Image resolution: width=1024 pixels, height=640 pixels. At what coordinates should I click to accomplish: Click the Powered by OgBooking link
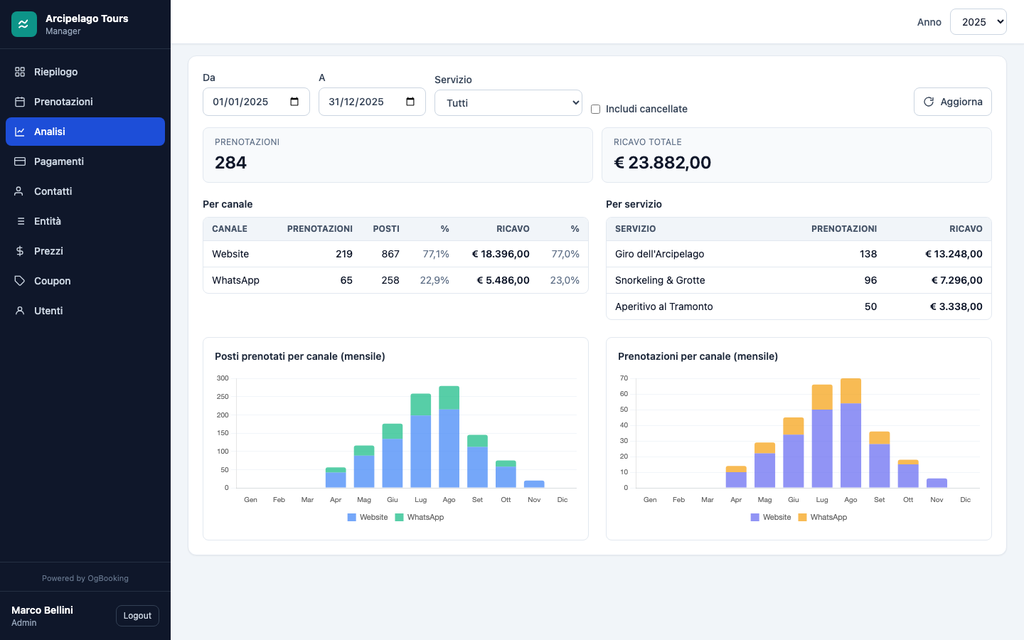(x=85, y=578)
